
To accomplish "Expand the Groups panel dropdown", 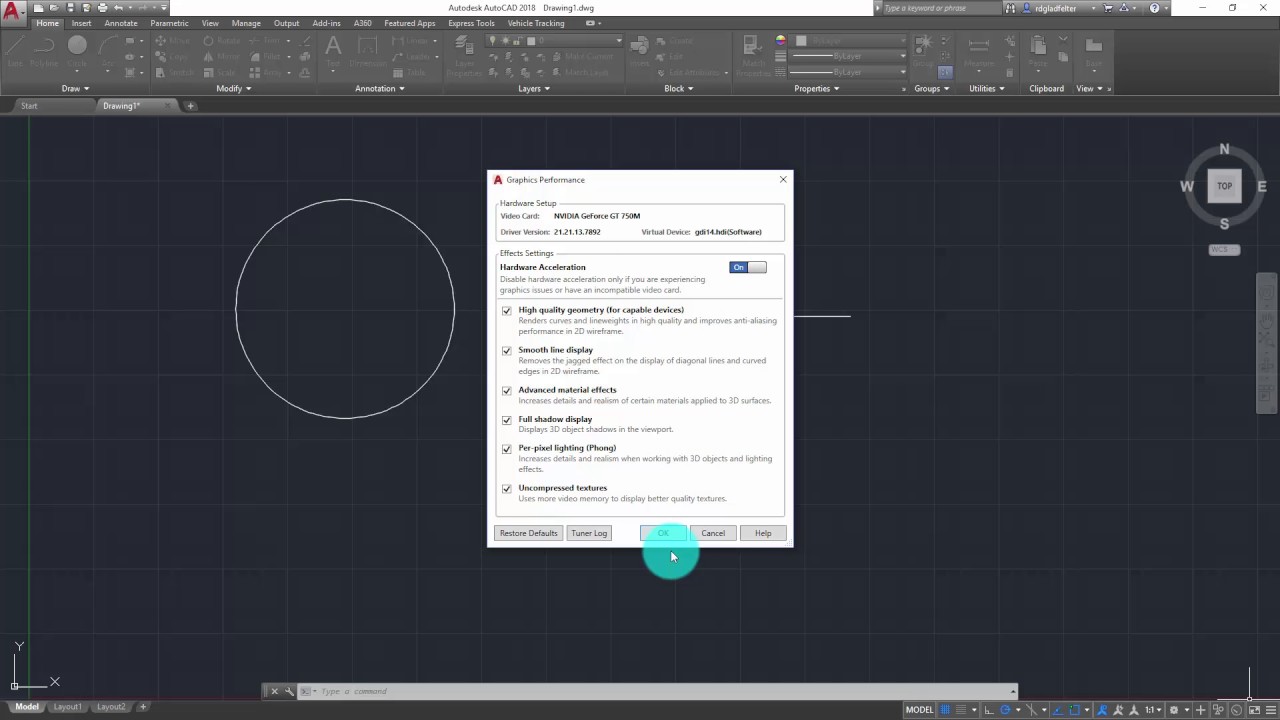I will coord(932,89).
